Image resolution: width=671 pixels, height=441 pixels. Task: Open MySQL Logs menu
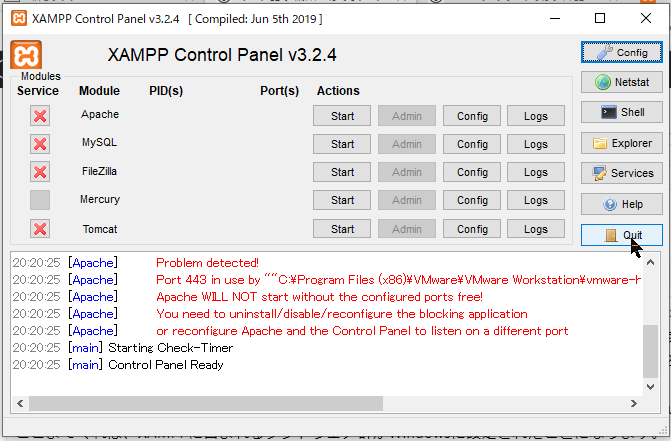pyautogui.click(x=536, y=144)
